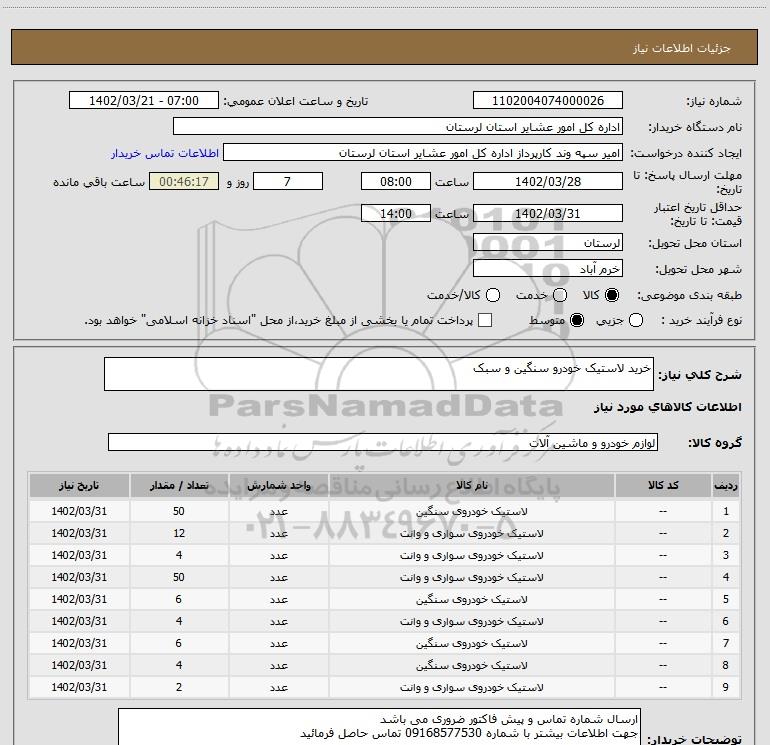Click row number 6 cell
The width and height of the screenshot is (770, 745).
point(726,621)
